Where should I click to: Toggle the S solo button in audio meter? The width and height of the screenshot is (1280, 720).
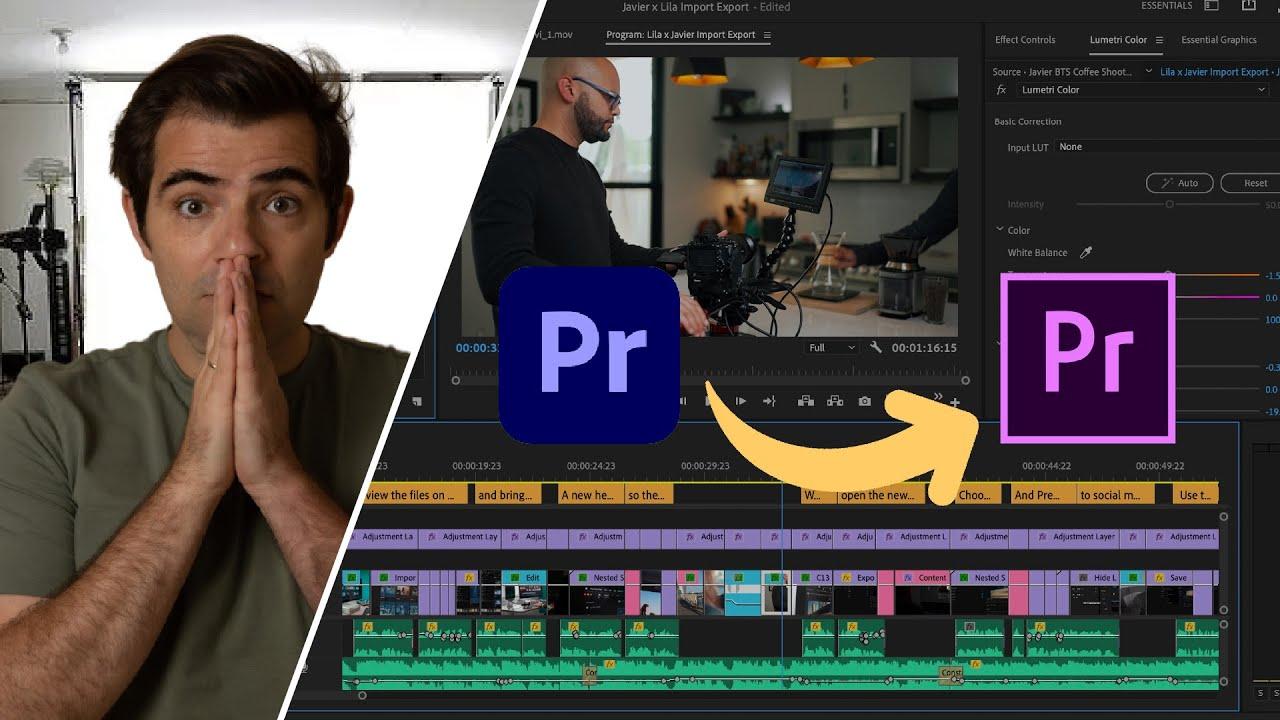click(x=1260, y=693)
